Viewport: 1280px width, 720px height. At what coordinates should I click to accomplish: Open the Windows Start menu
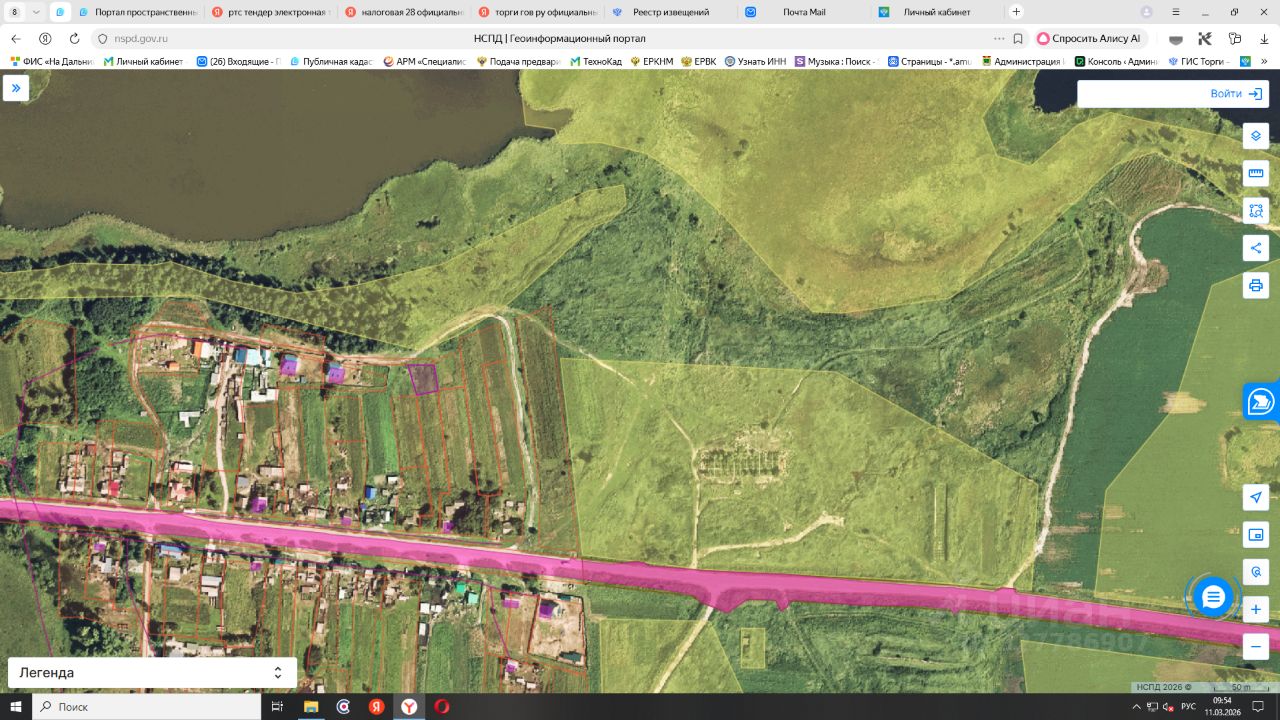click(16, 707)
